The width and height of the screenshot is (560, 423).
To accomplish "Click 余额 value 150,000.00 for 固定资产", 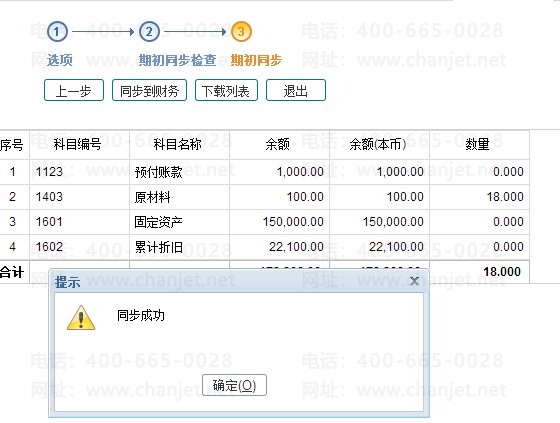I will 293,222.
